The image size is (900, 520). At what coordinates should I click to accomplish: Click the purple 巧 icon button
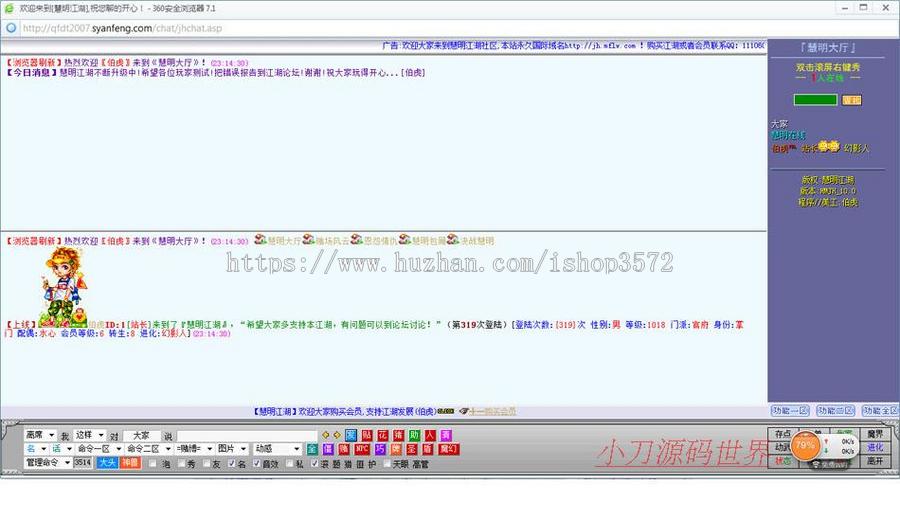click(x=380, y=449)
